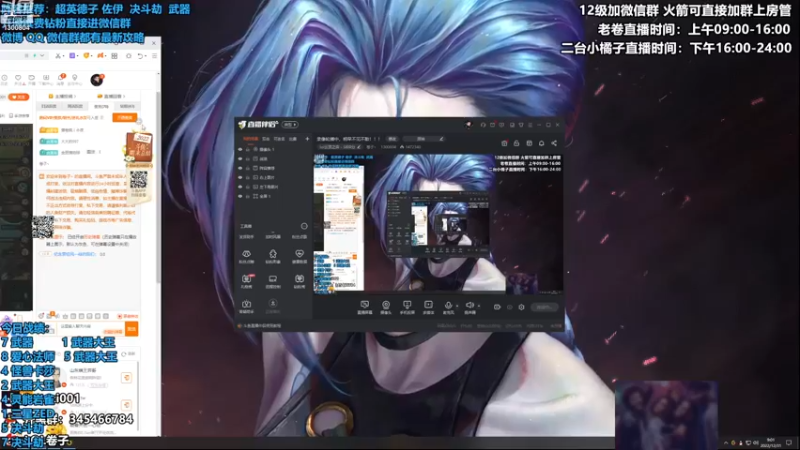Click the message icon with red badge on webpage
Viewport: 800px width, 450px height.
[x=61, y=79]
